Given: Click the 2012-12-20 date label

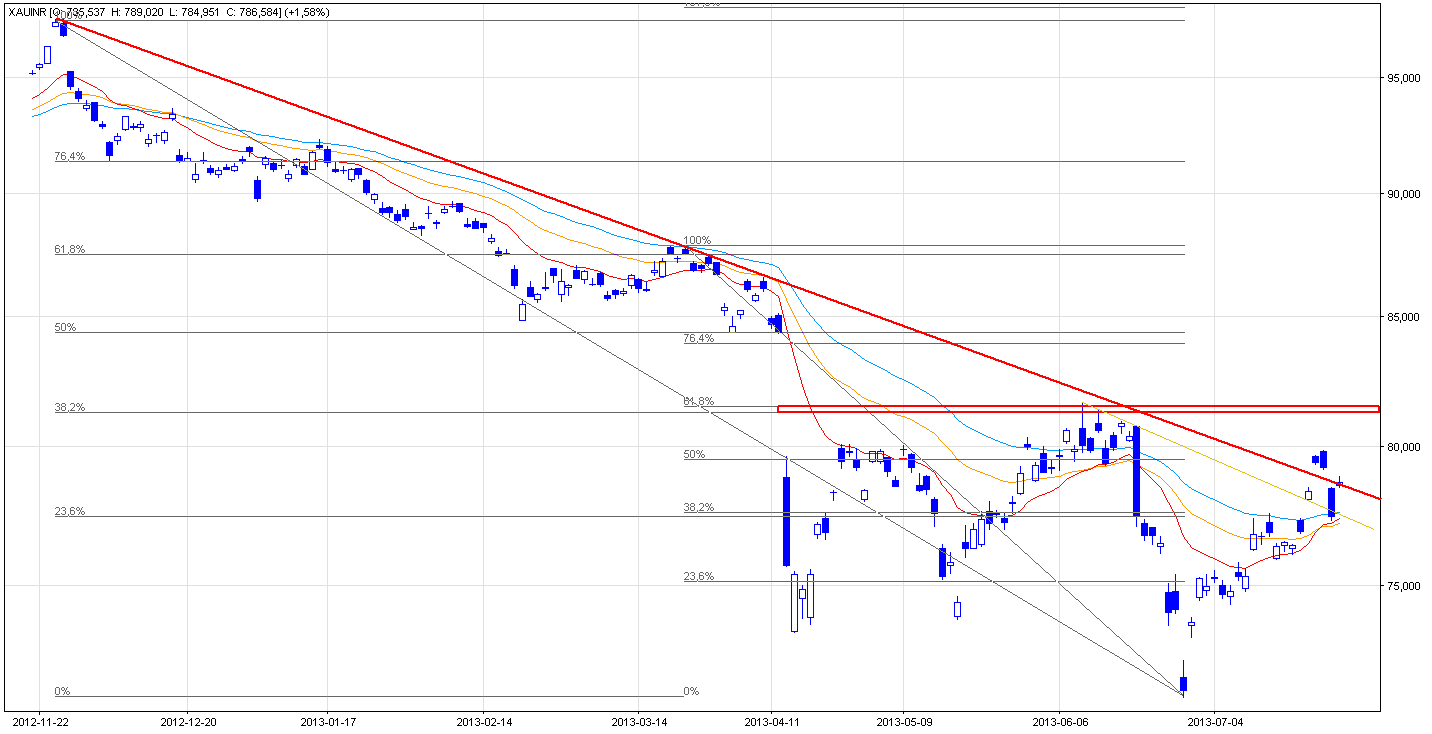Looking at the screenshot, I should click(188, 720).
